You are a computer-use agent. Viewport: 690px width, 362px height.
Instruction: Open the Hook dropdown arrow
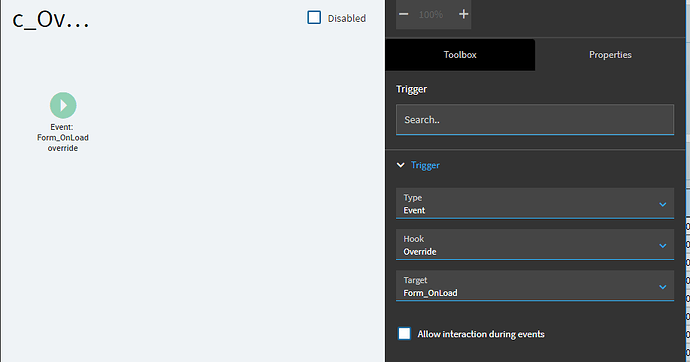coord(662,246)
